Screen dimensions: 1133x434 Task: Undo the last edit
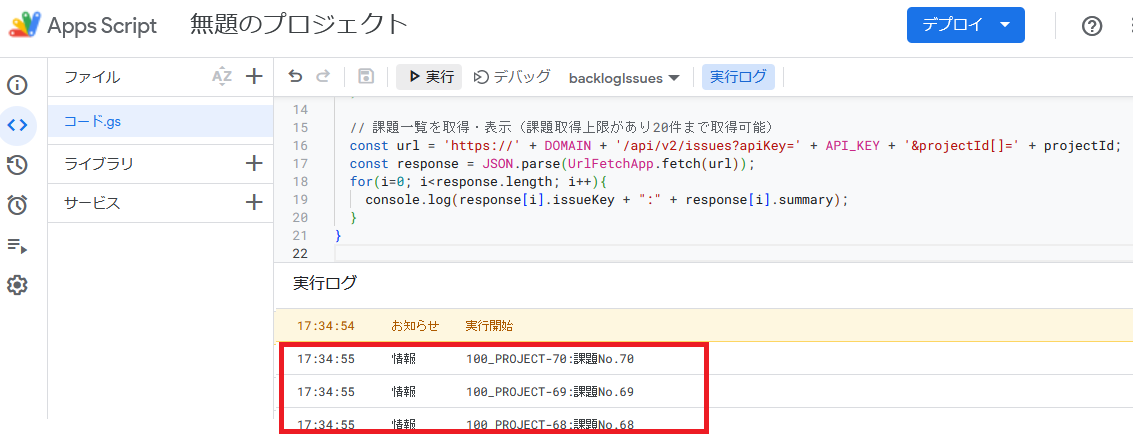295,77
